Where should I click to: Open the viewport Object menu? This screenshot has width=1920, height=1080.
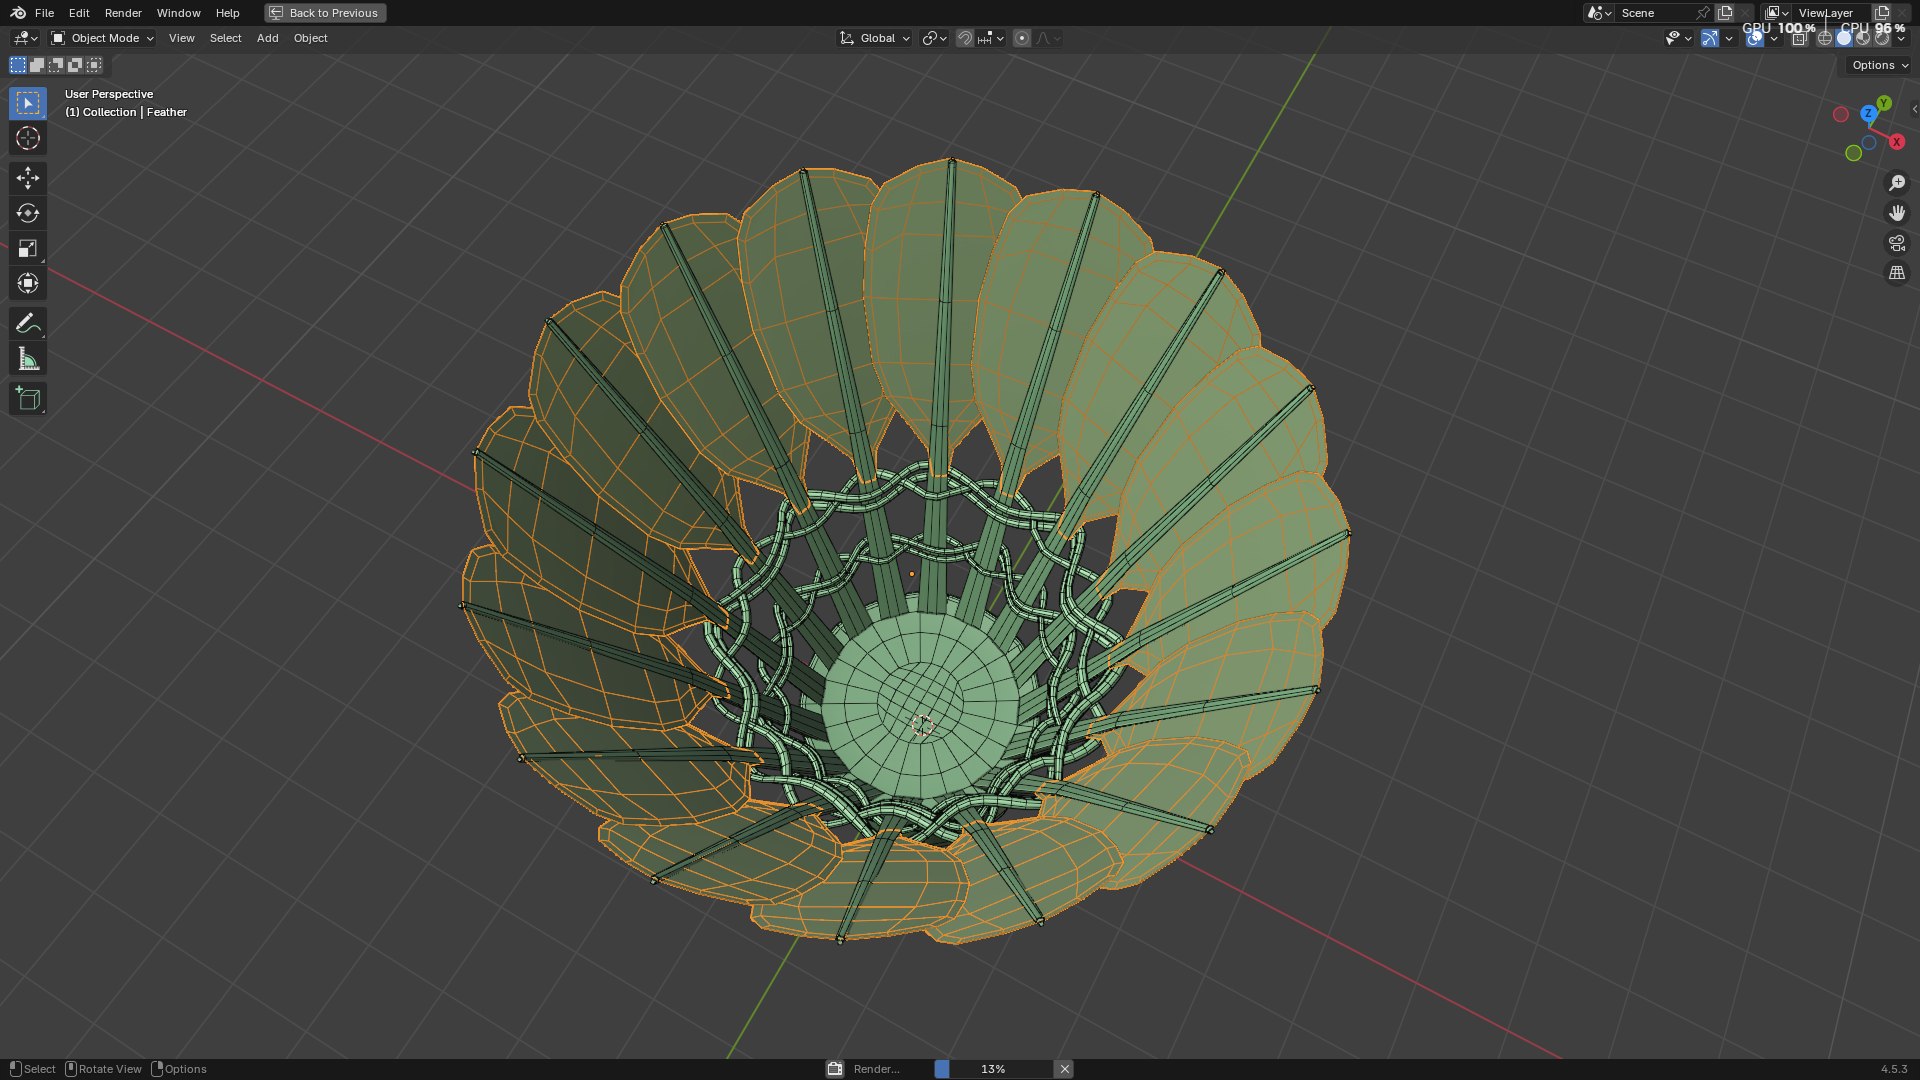[x=310, y=38]
